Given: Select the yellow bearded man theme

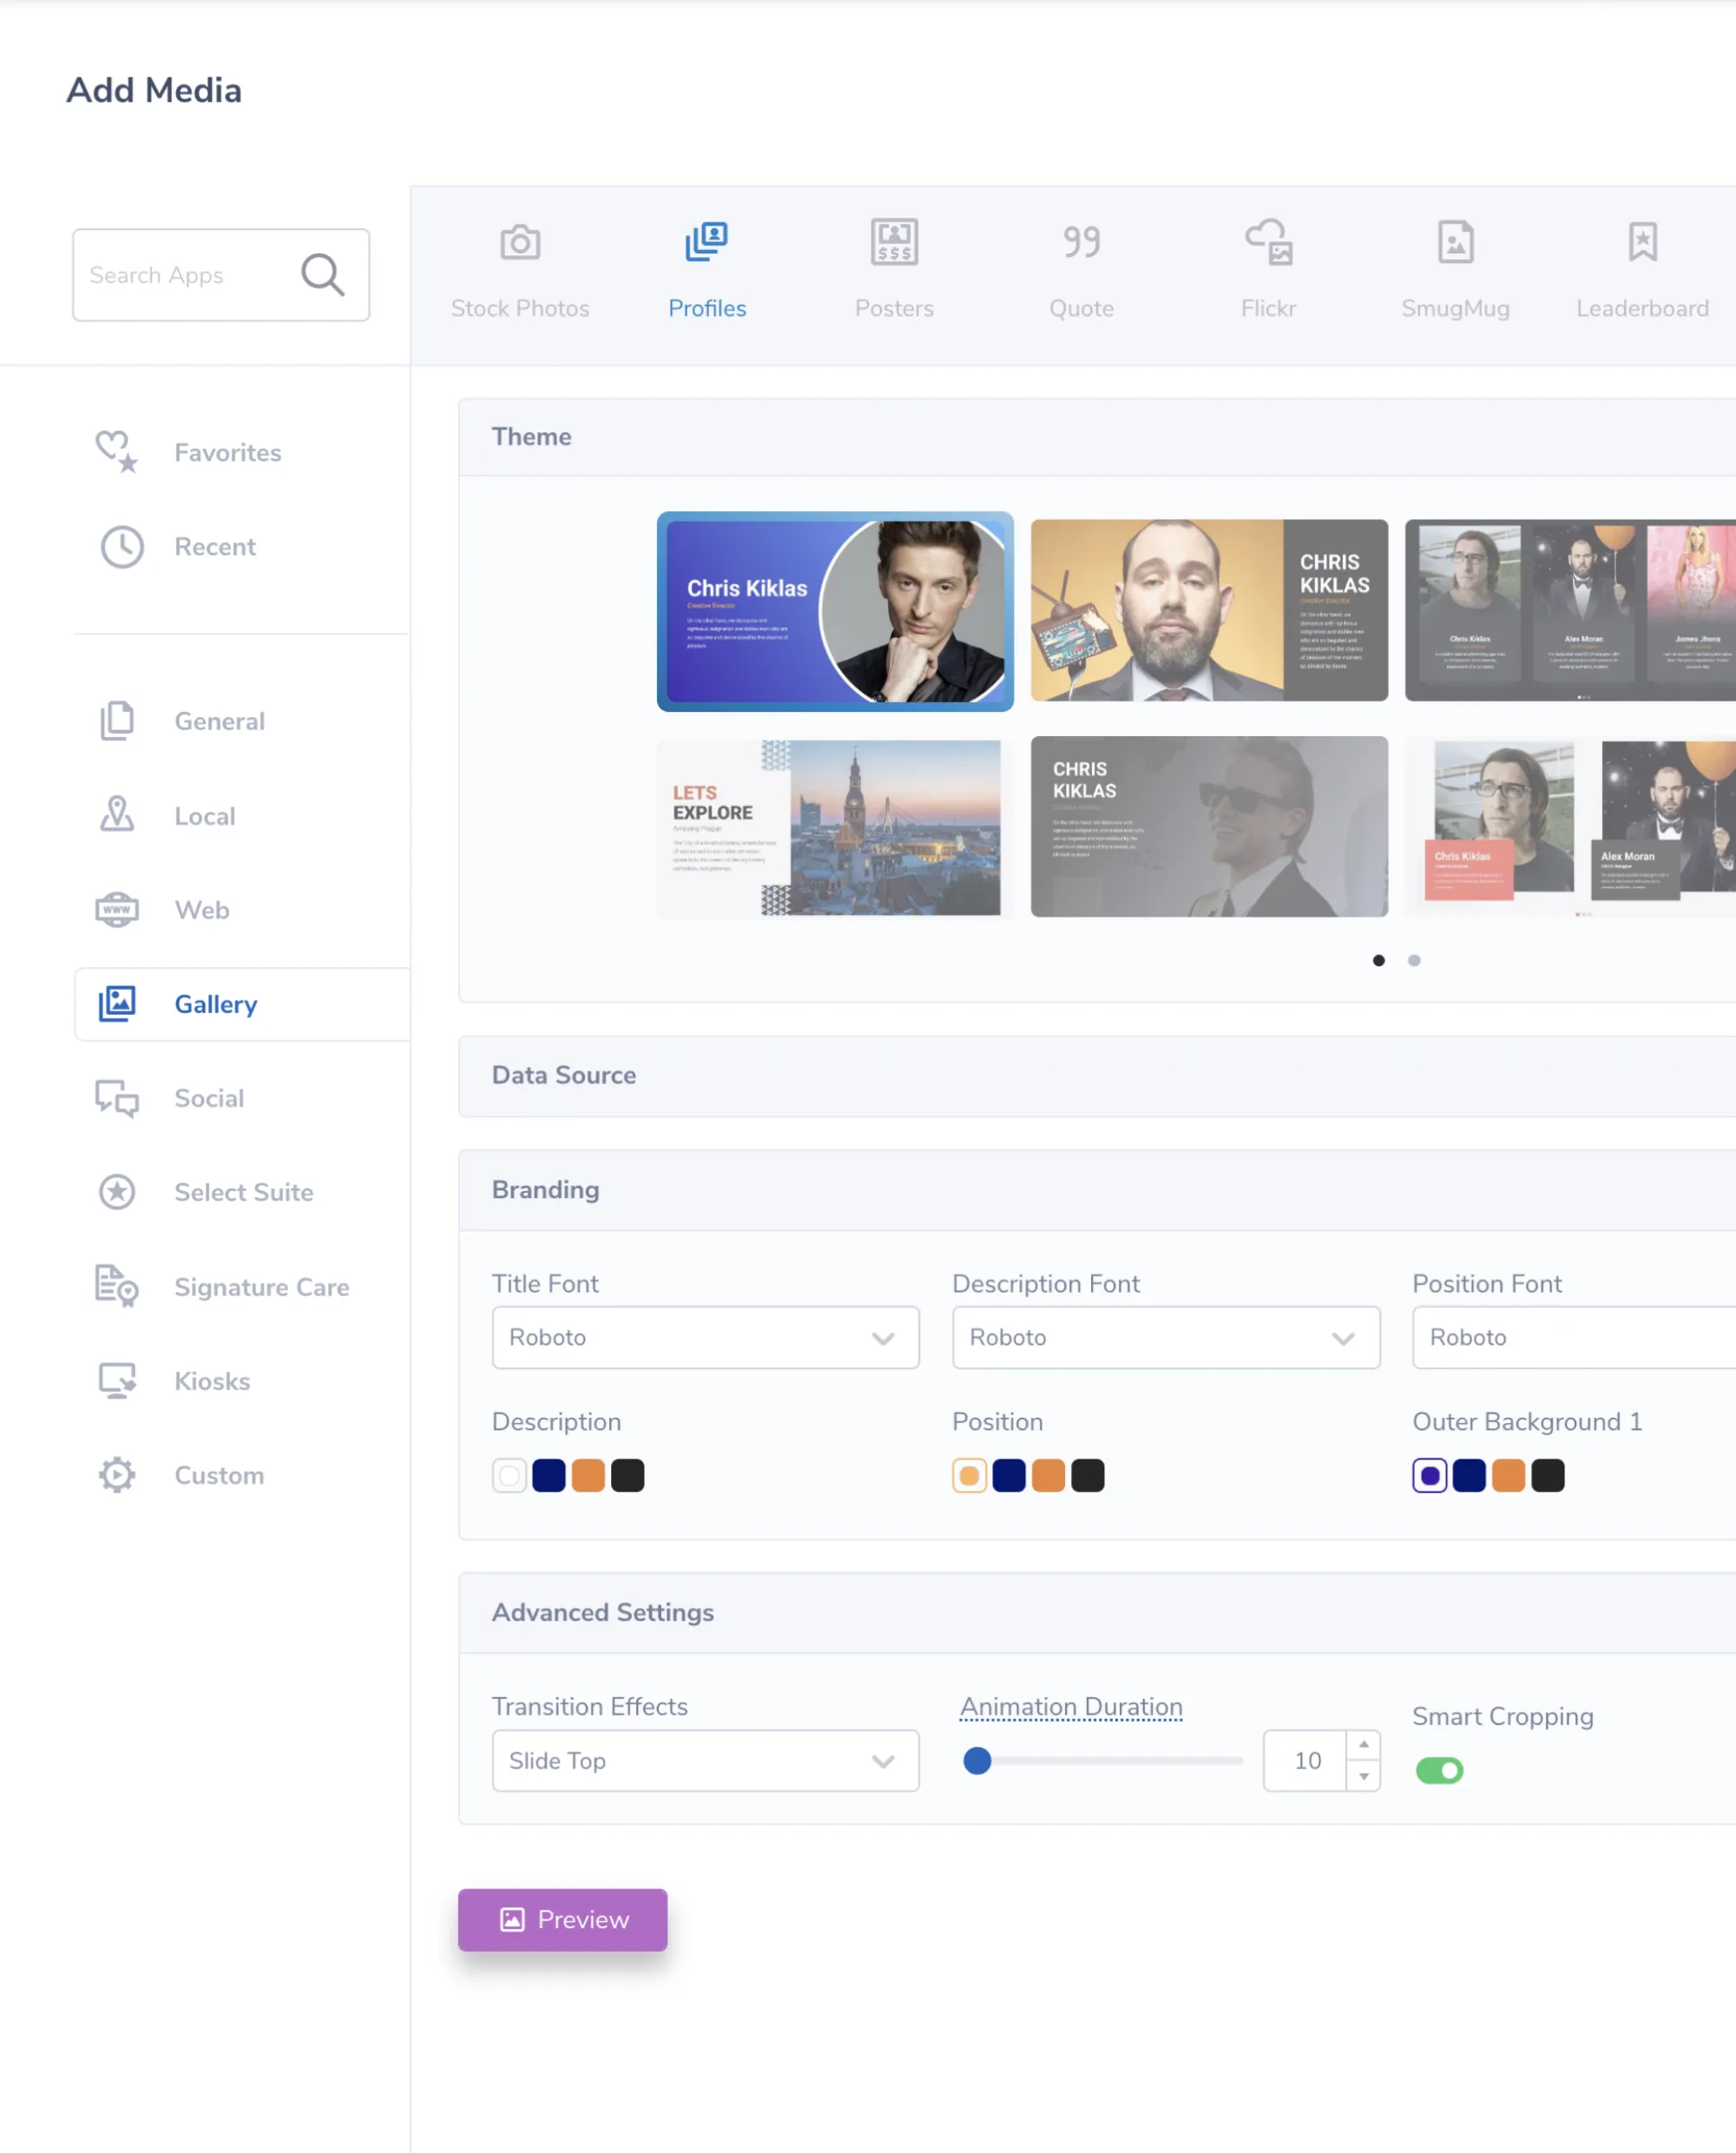Looking at the screenshot, I should pos(1209,610).
